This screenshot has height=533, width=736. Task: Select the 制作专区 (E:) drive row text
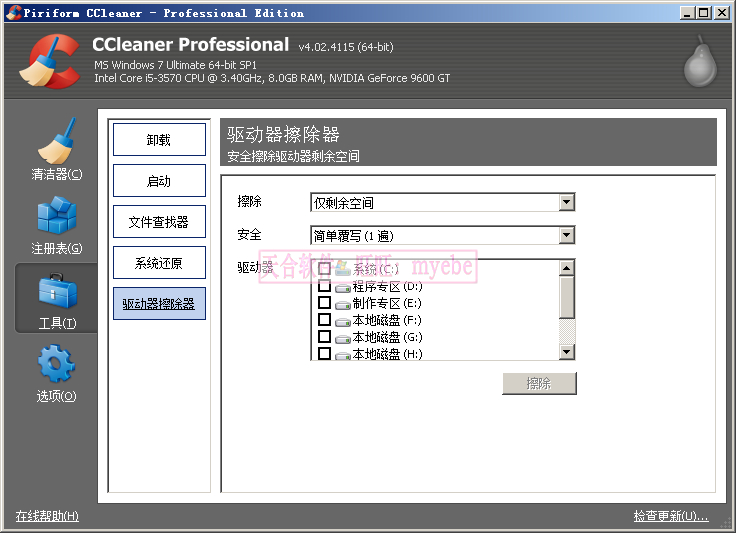pyautogui.click(x=387, y=303)
